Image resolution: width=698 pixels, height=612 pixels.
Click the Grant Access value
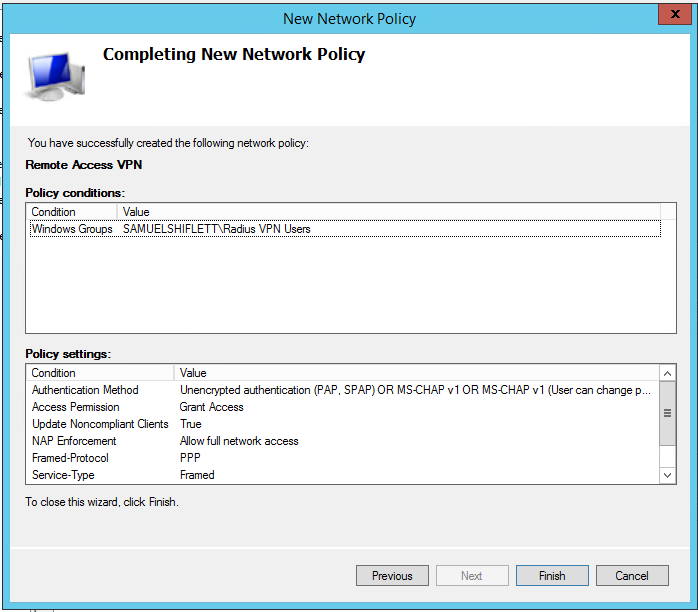[x=211, y=407]
